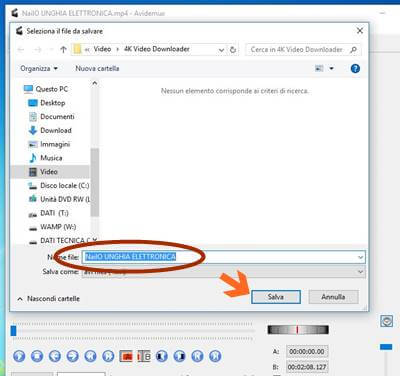This screenshot has height=376, width=400.
Task: Open the Salva come file type dropdown
Action: pyautogui.click(x=224, y=272)
